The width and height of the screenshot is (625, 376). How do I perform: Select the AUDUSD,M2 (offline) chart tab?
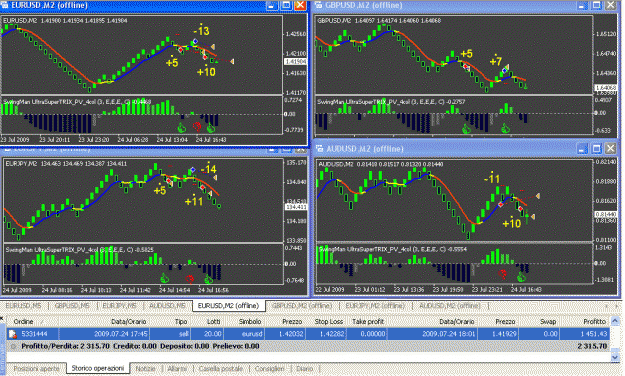450,306
